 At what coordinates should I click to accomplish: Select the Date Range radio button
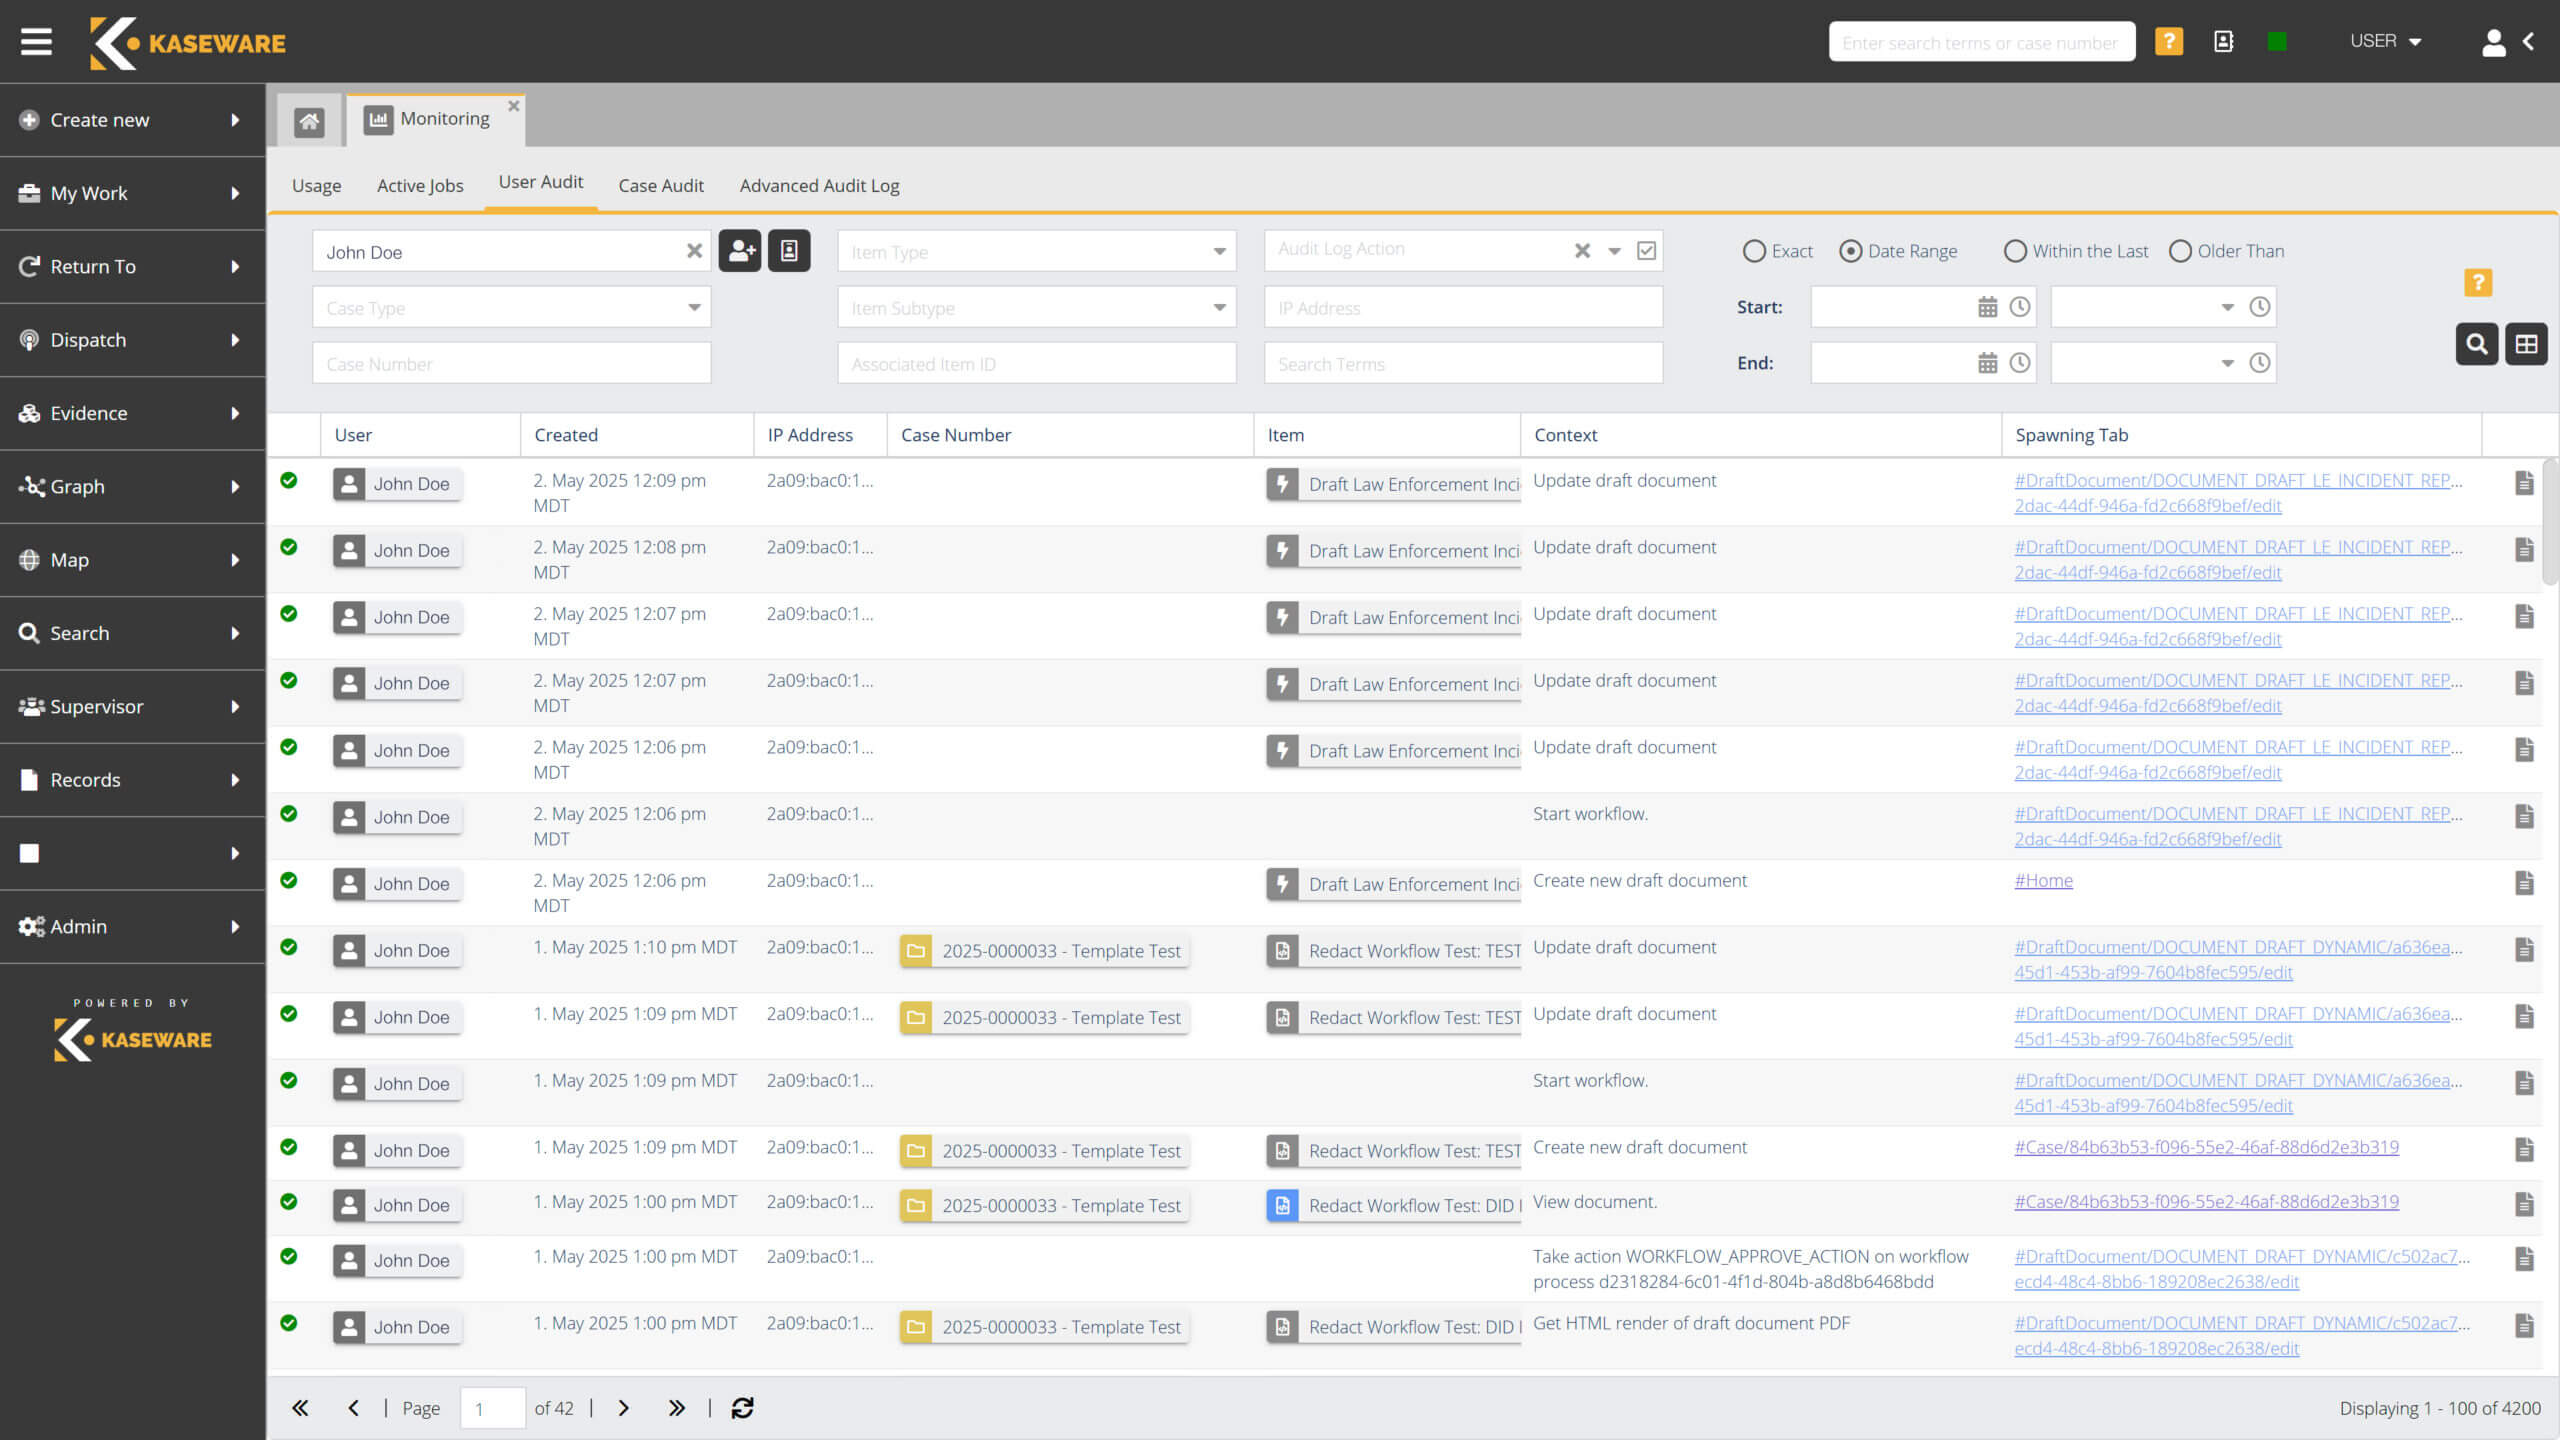tap(1851, 251)
